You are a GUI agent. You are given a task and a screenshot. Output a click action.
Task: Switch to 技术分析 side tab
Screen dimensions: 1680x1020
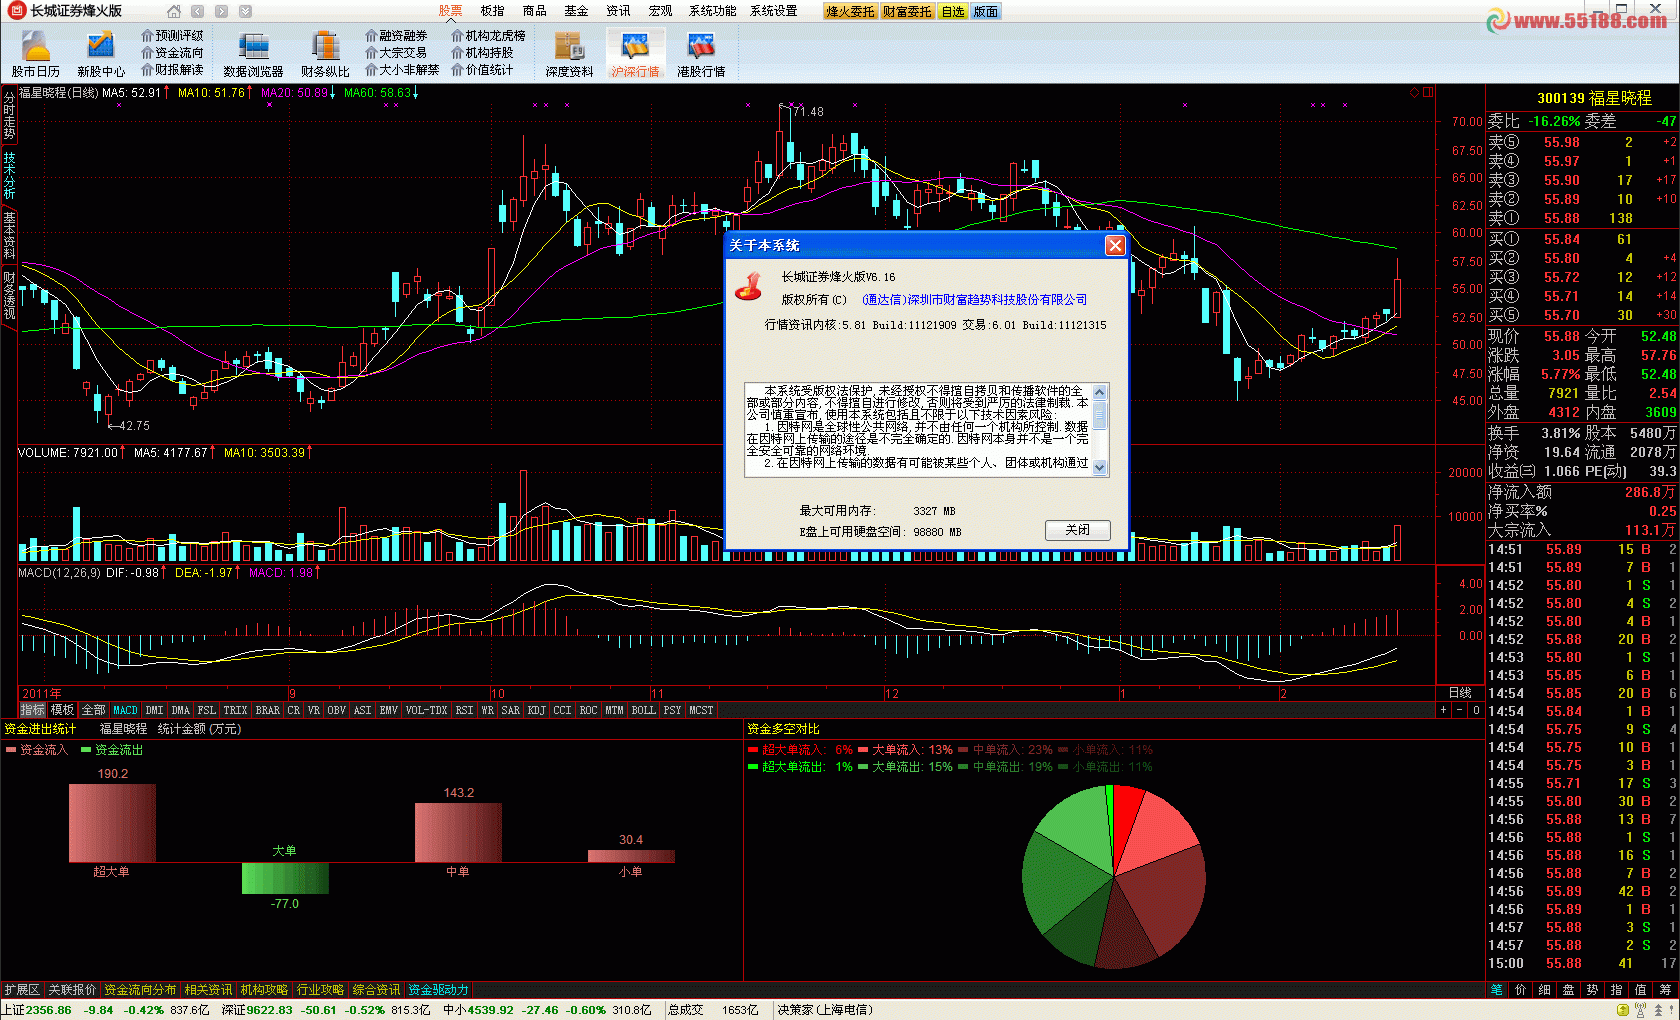(x=9, y=175)
